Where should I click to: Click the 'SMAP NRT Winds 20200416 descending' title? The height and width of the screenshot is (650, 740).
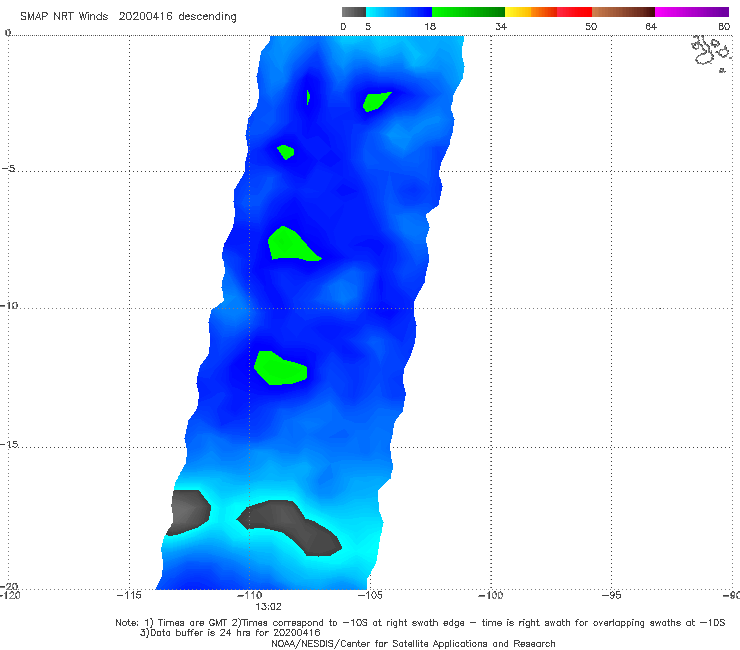pyautogui.click(x=128, y=17)
